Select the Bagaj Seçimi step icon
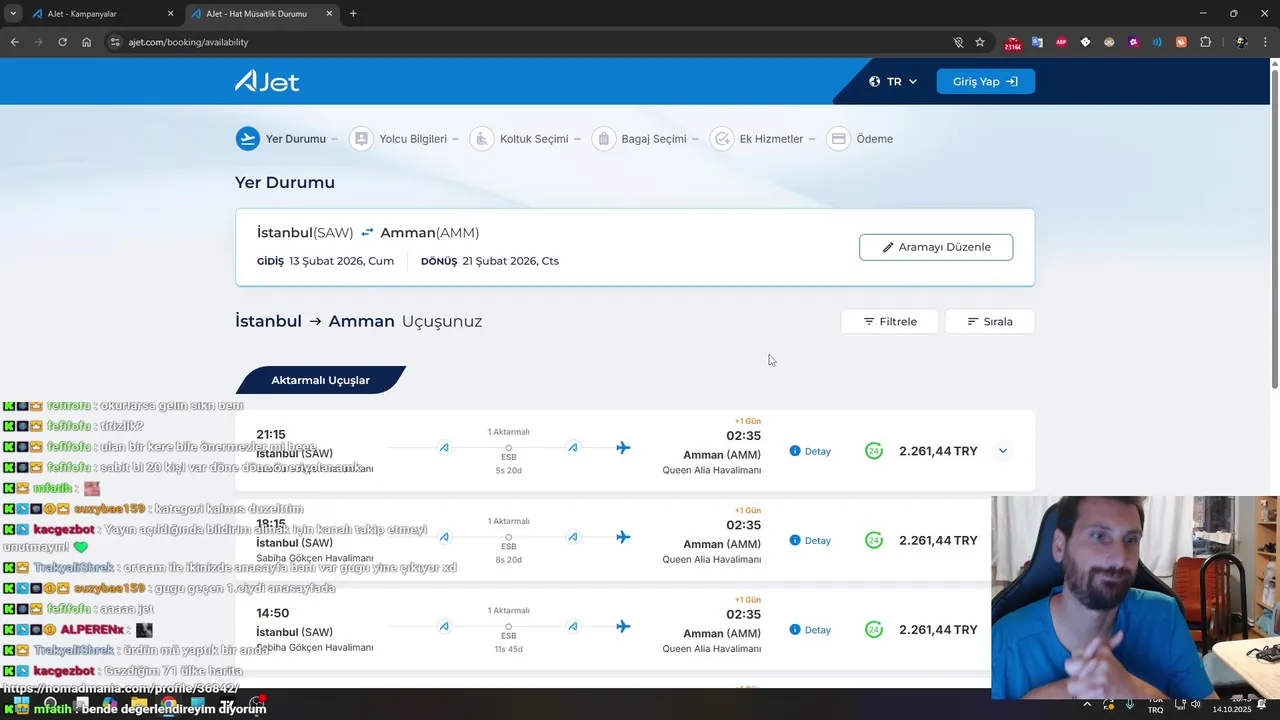 click(x=603, y=139)
